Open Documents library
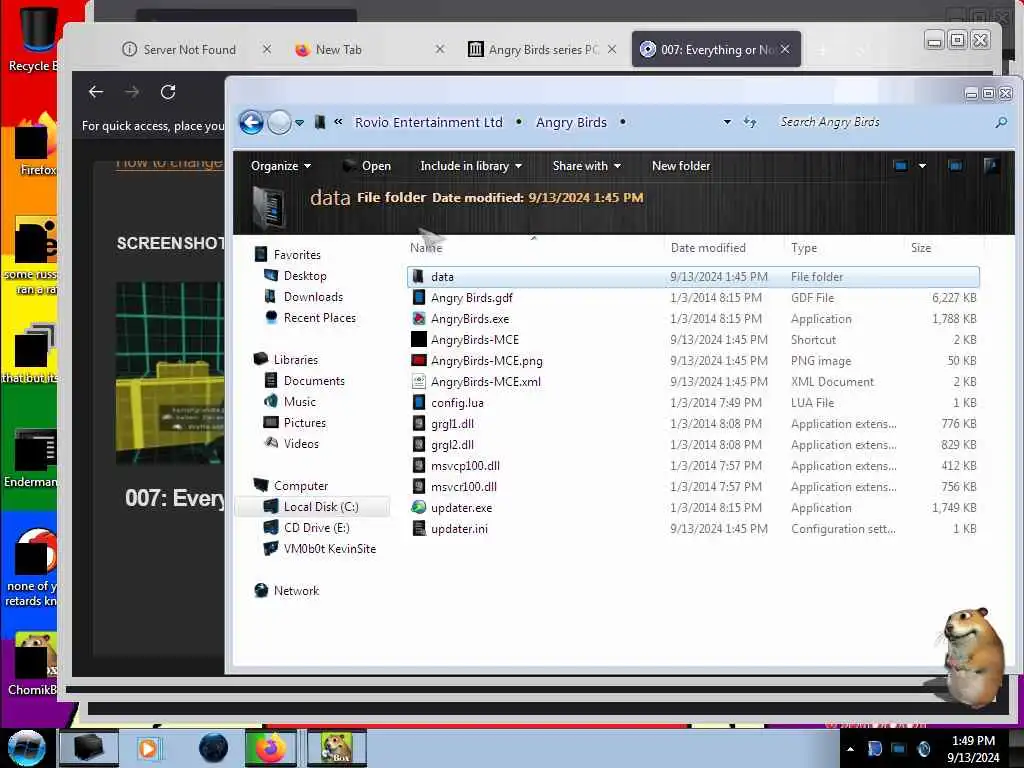Image resolution: width=1024 pixels, height=768 pixels. [314, 381]
